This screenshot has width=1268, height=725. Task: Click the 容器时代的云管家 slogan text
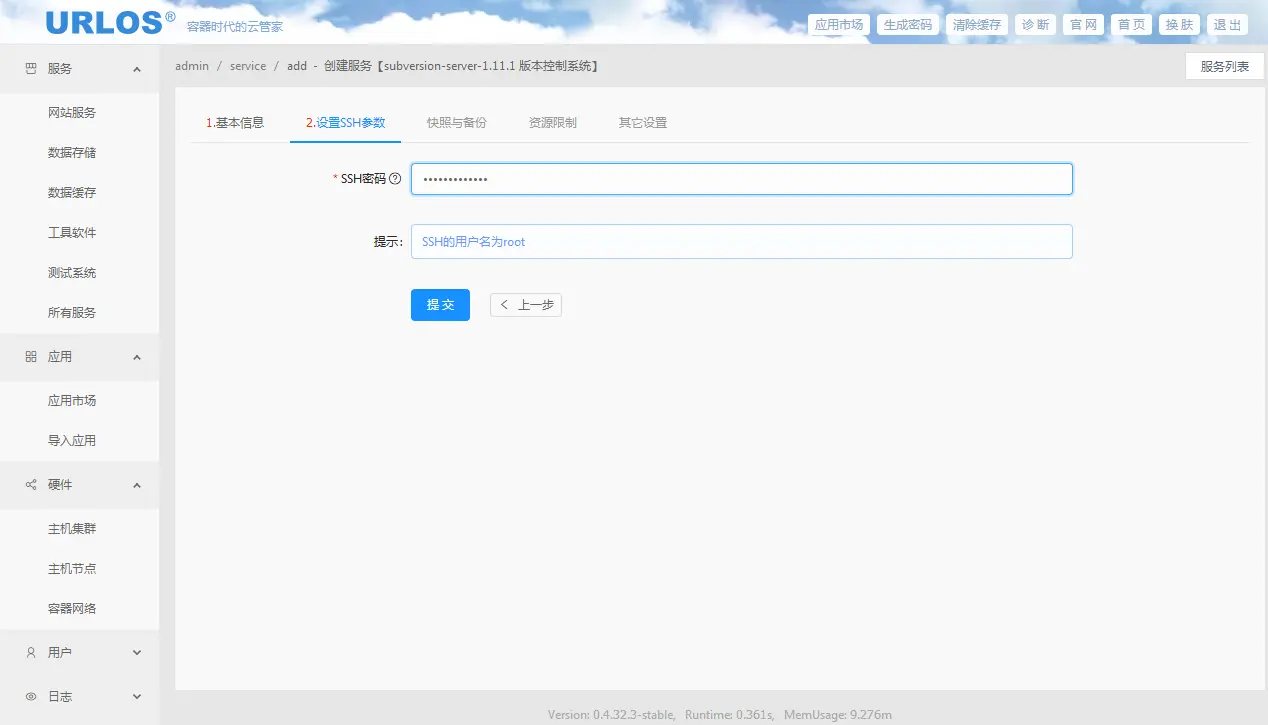235,27
